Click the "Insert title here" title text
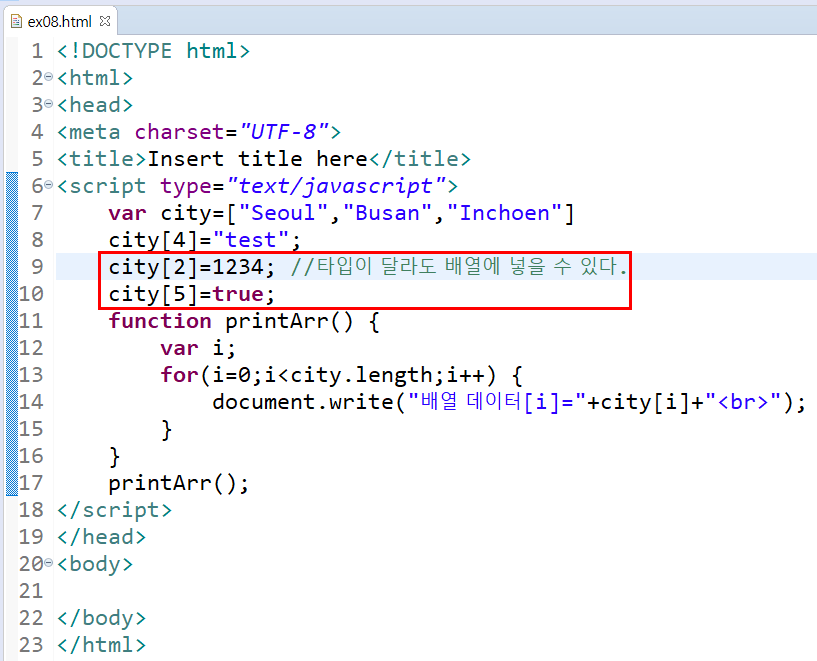 pyautogui.click(x=258, y=159)
